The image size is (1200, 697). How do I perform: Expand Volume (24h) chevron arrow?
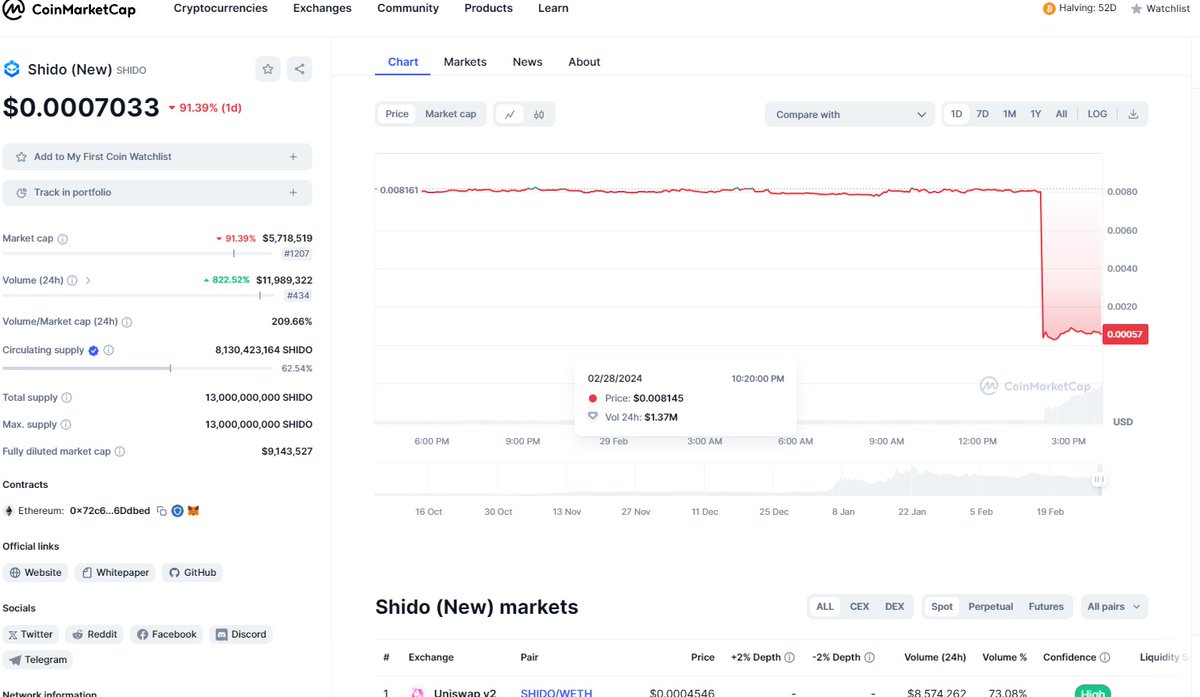point(88,281)
